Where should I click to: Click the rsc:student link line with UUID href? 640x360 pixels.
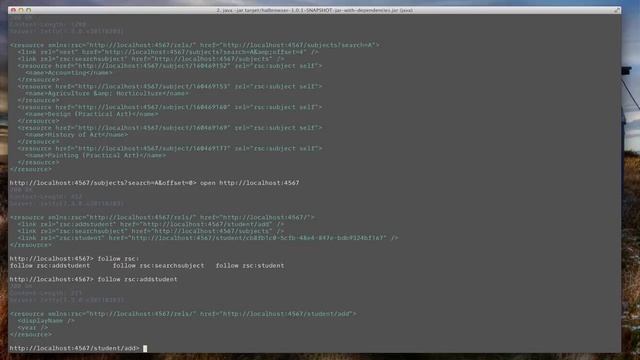(208, 238)
